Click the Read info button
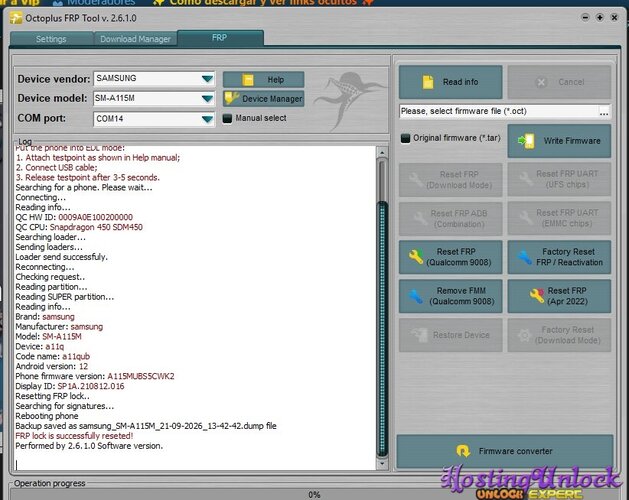This screenshot has width=629, height=500. coord(450,82)
